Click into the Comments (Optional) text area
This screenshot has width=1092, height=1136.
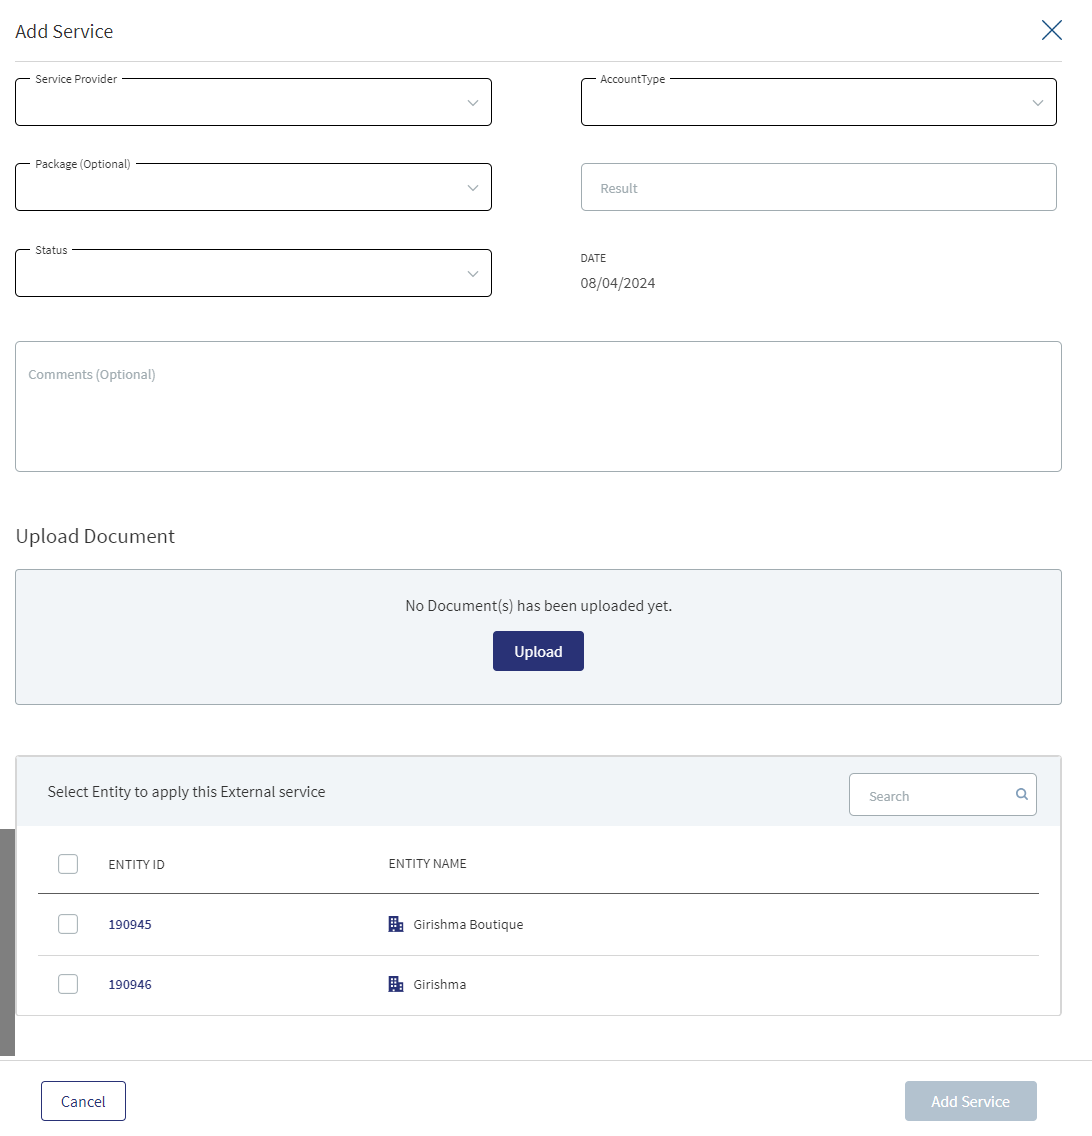538,406
